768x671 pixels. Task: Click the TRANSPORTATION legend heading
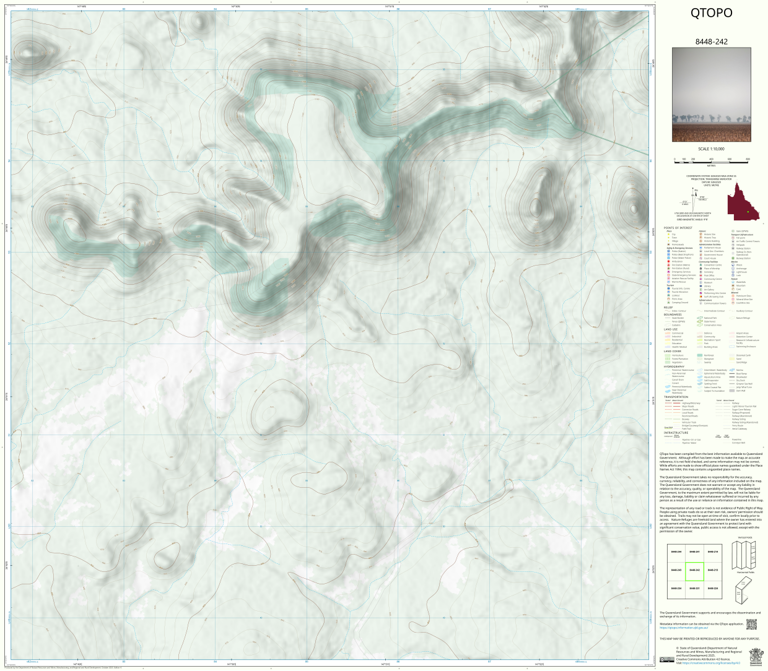[x=676, y=397]
